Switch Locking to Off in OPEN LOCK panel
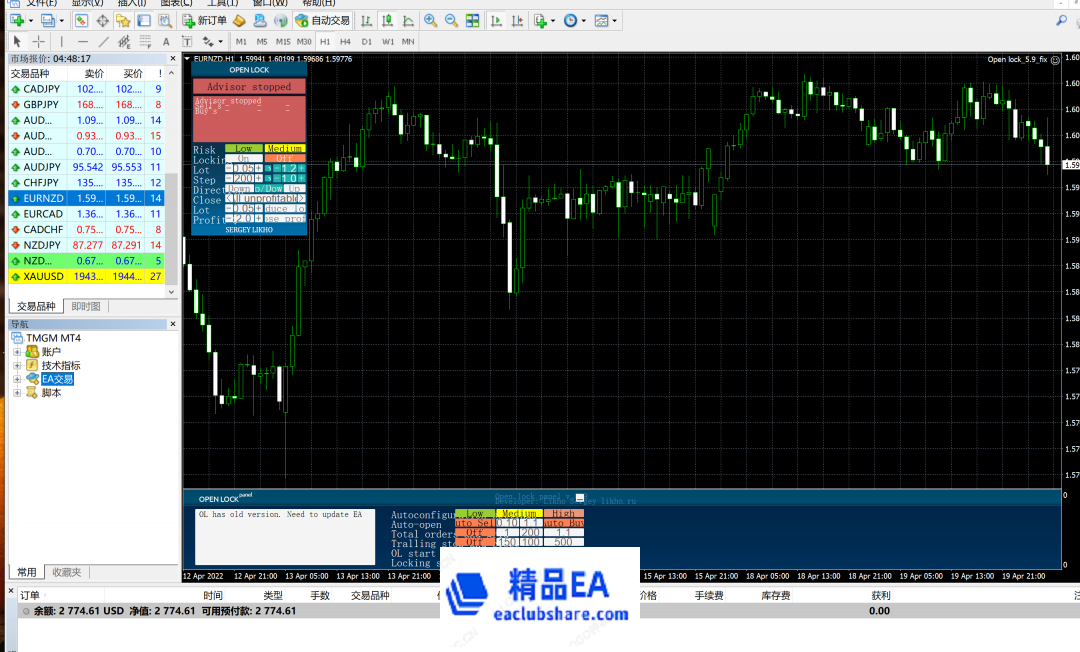This screenshot has width=1080, height=652. [x=285, y=158]
